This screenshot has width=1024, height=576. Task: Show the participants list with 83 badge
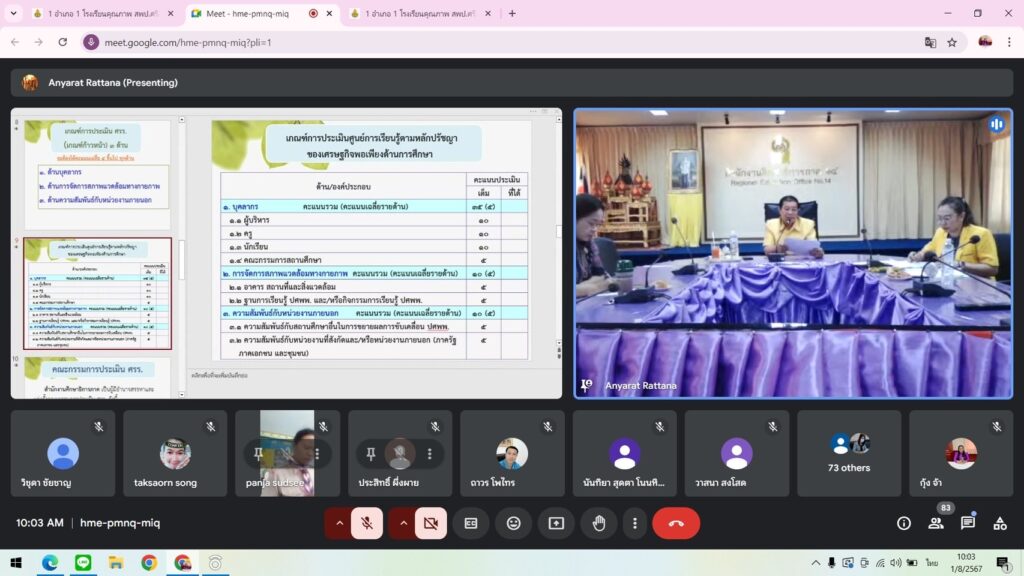936,523
